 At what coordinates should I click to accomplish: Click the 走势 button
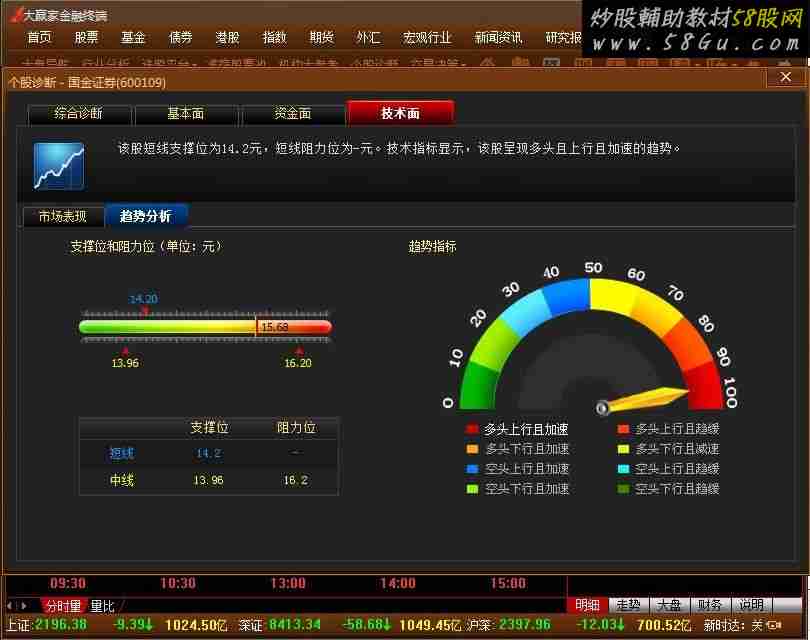click(x=628, y=605)
